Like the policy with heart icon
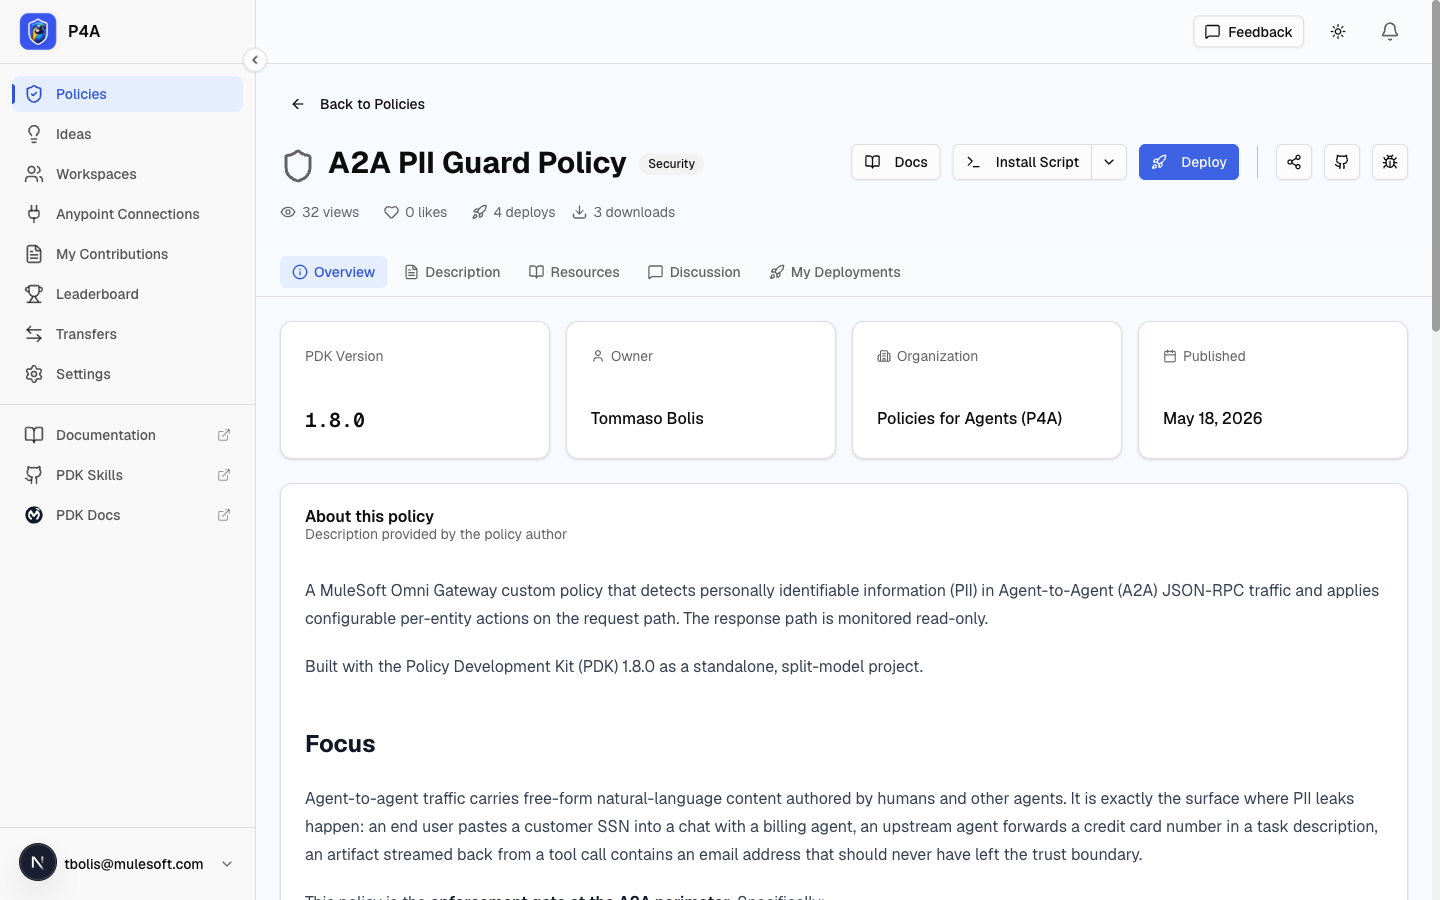 392,212
